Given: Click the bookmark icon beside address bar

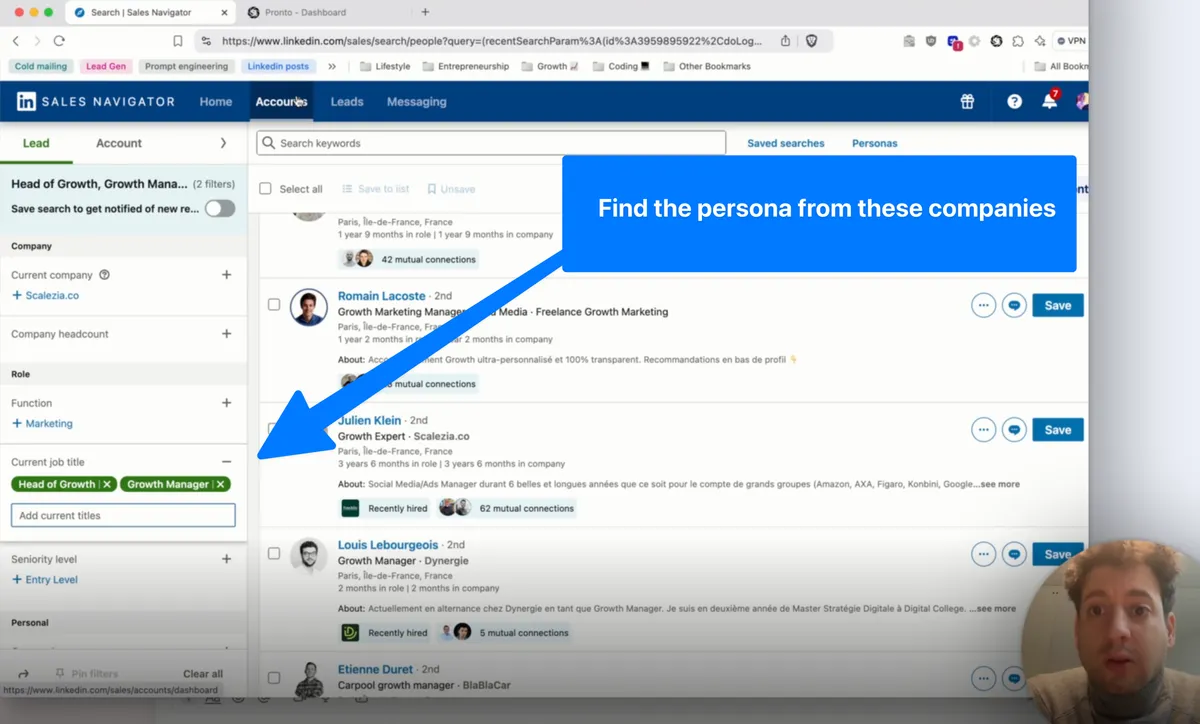Looking at the screenshot, I should 178,41.
